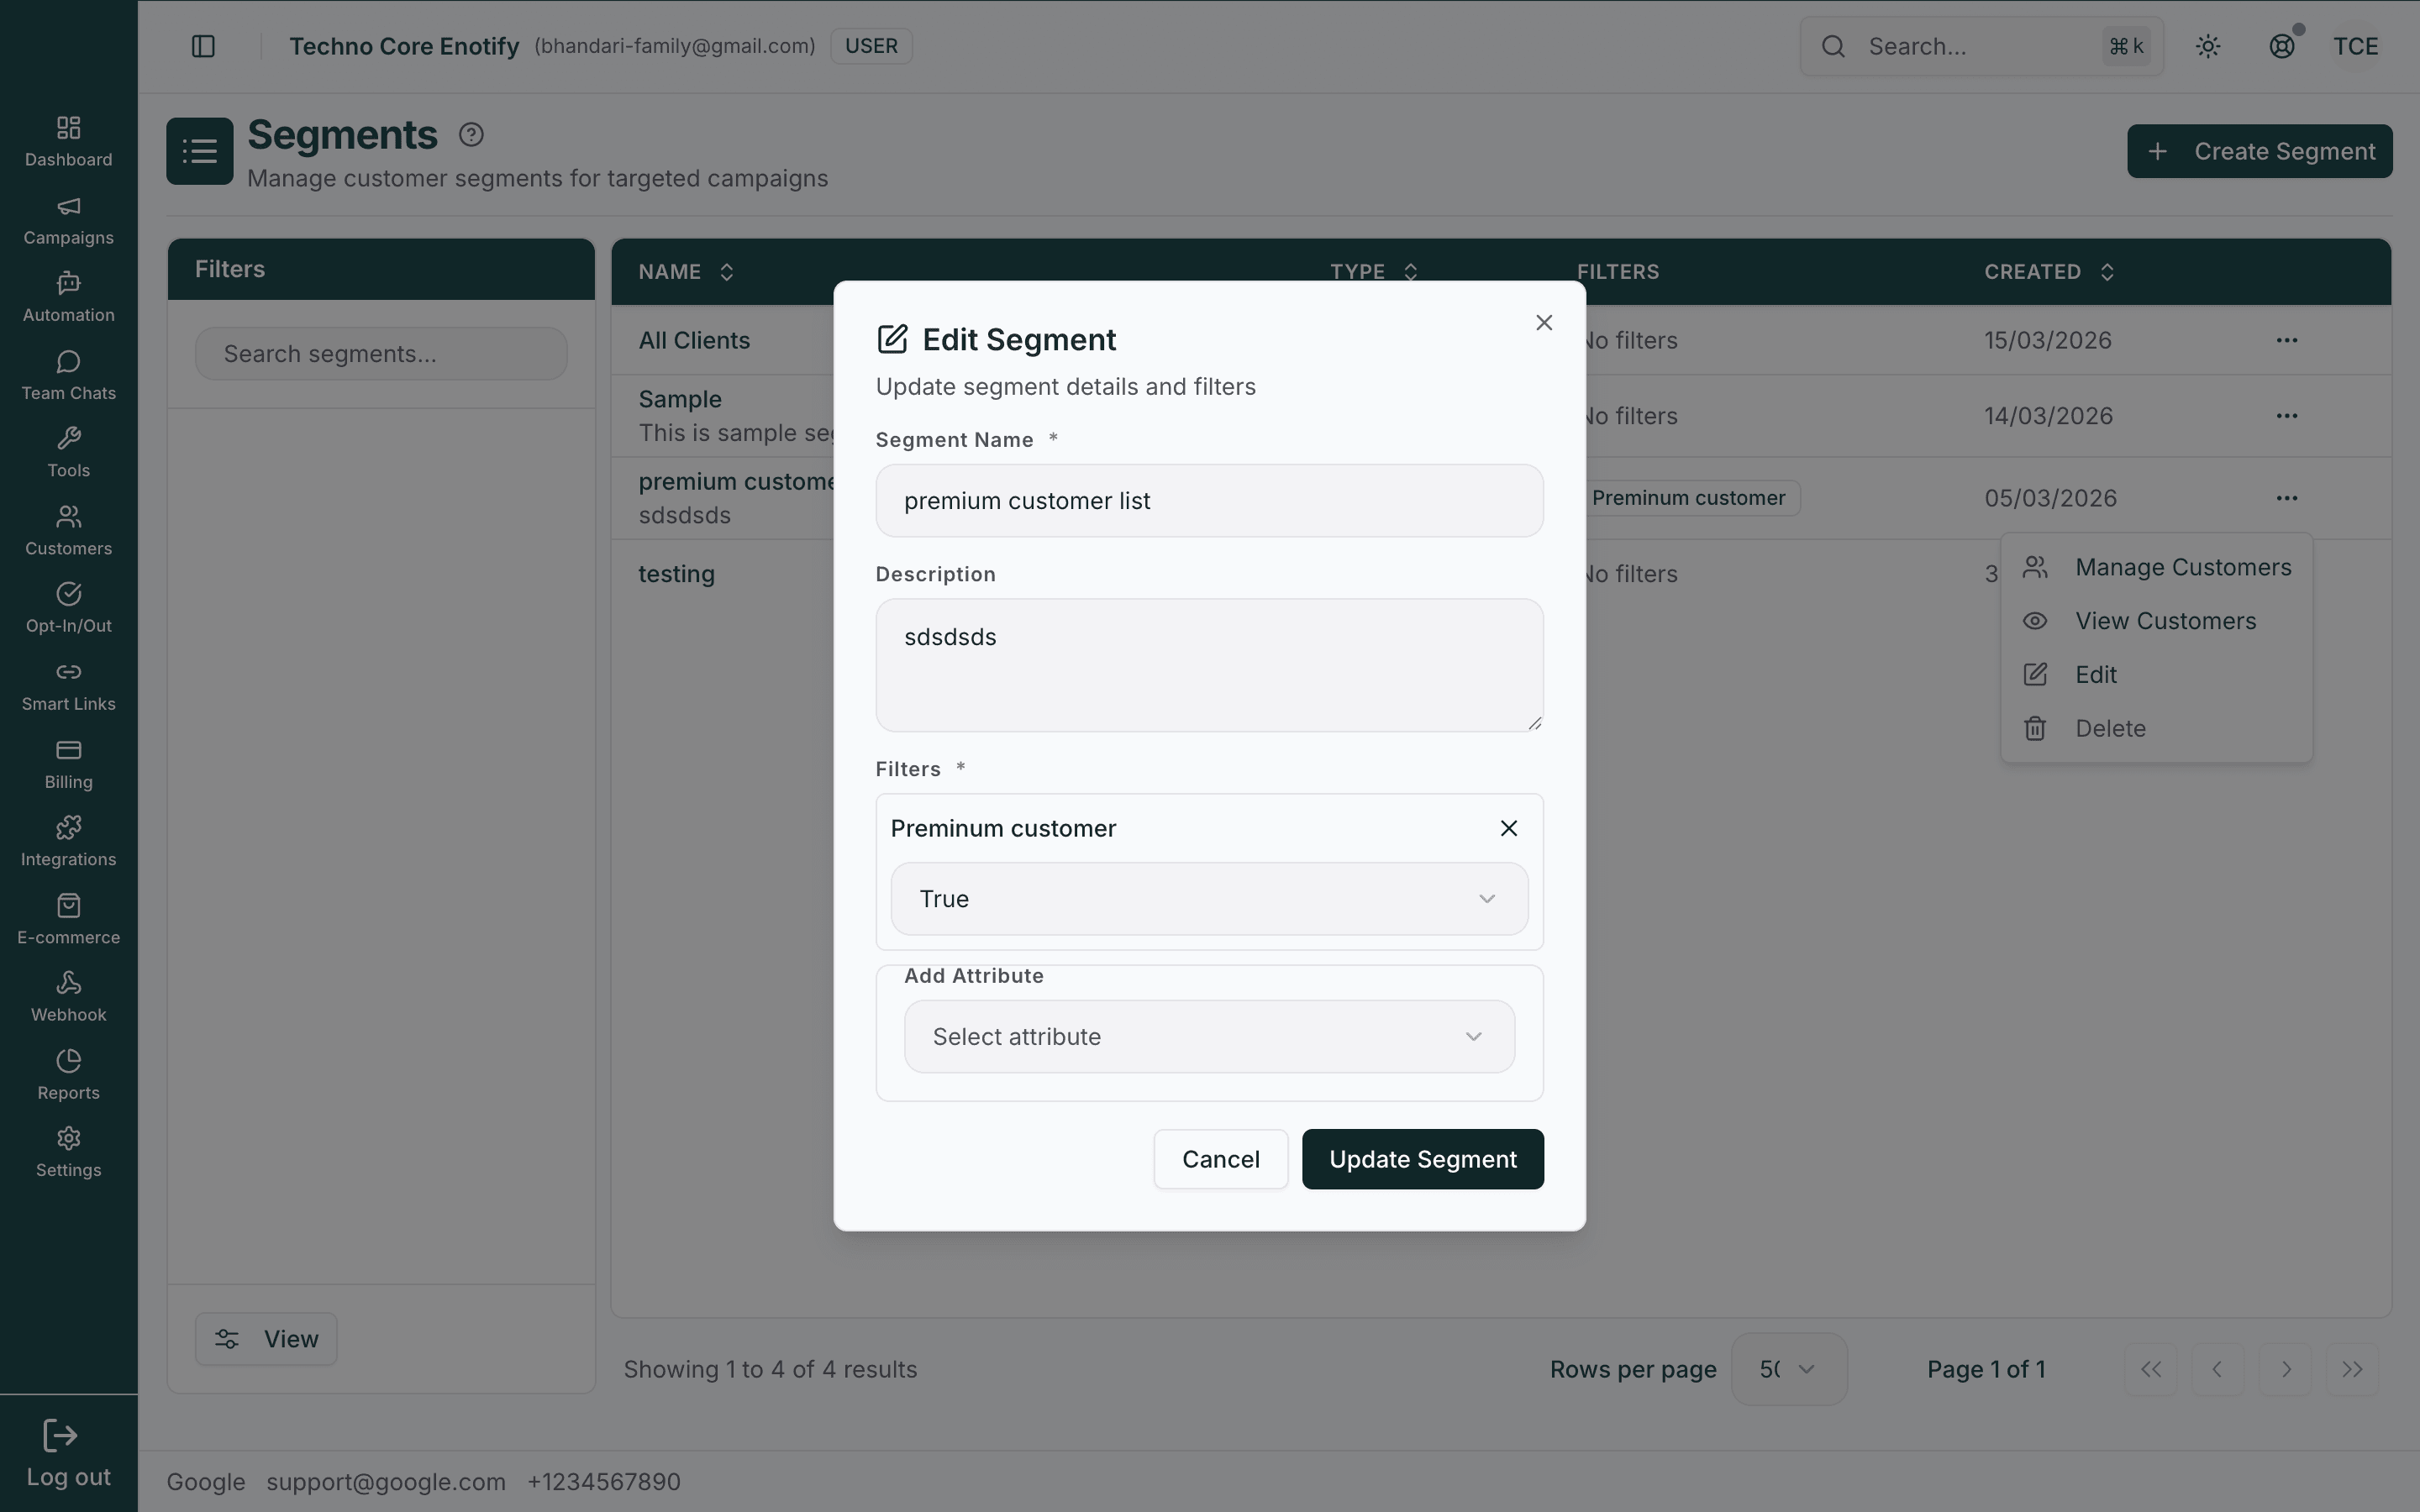Expand the Select attribute dropdown
The image size is (2420, 1512).
1209,1037
